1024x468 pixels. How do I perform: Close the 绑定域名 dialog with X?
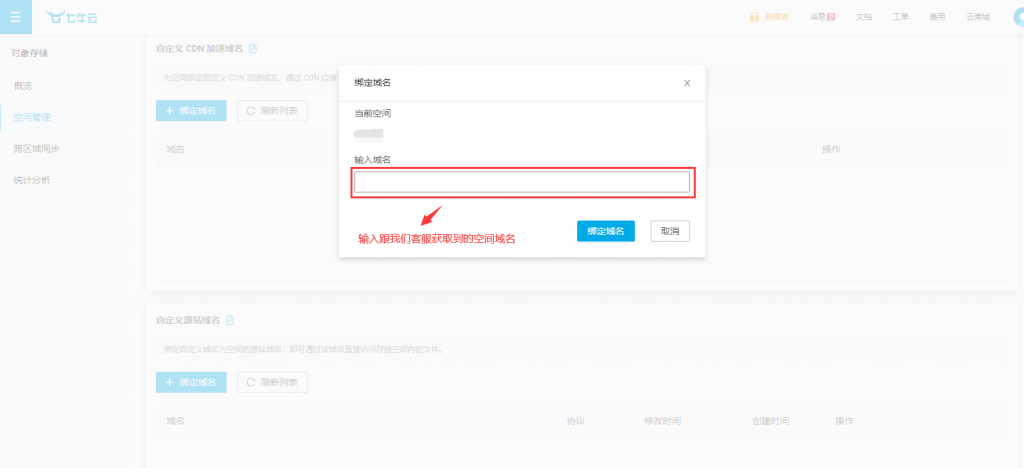point(687,83)
